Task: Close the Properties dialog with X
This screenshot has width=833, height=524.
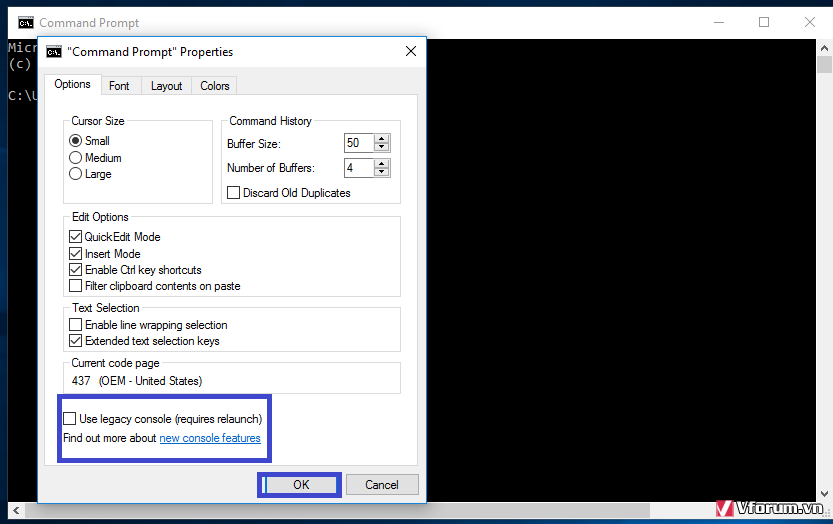Action: [411, 51]
